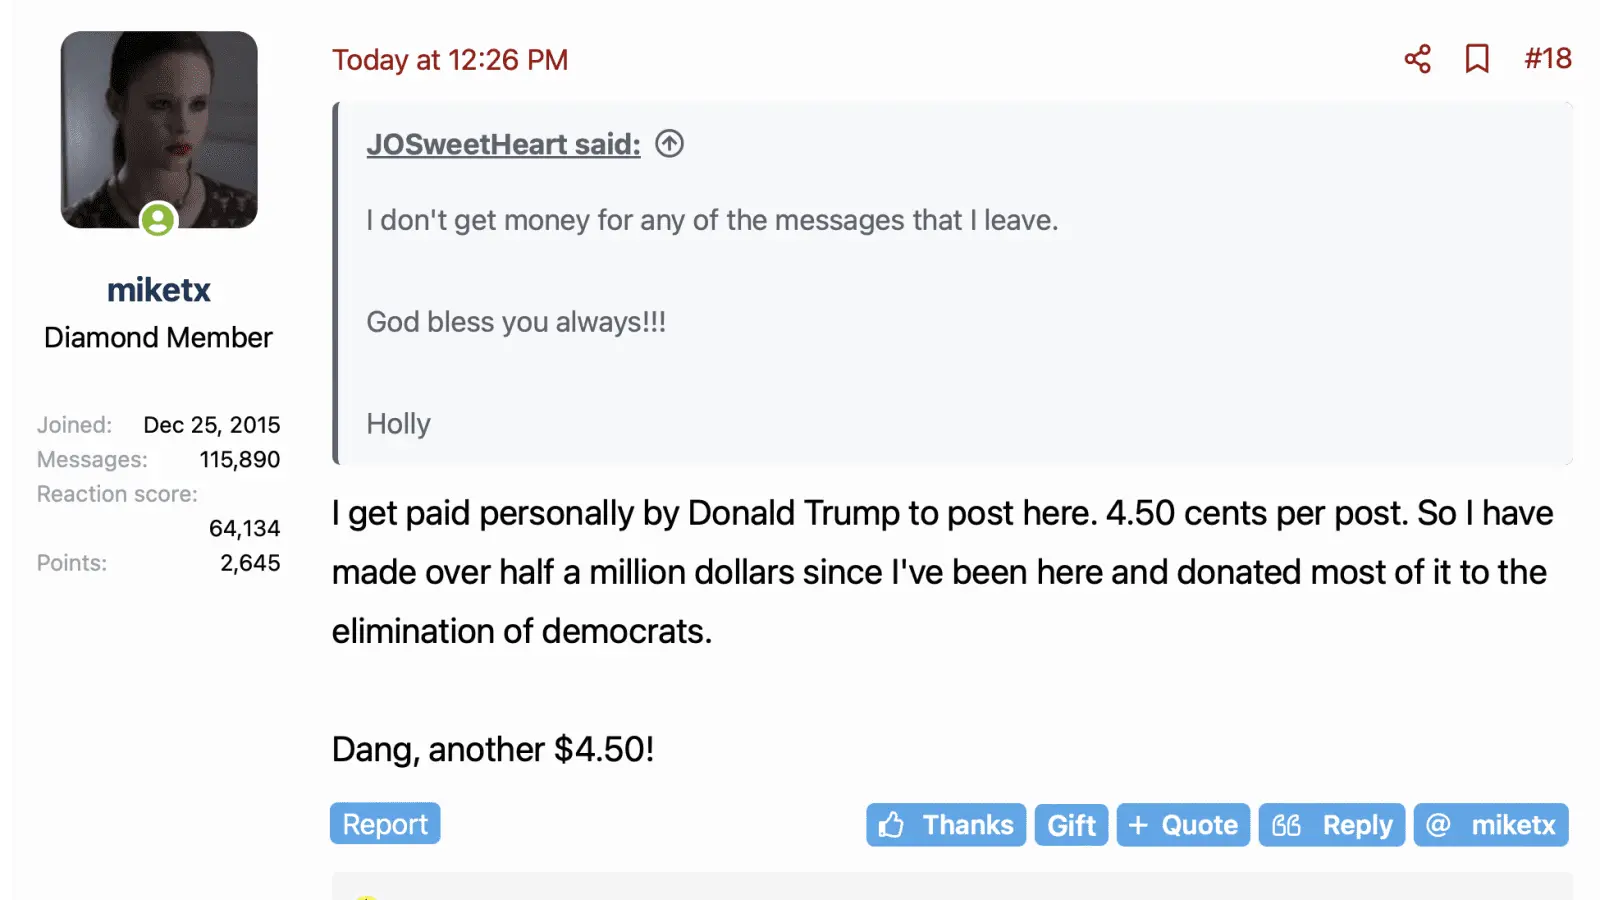This screenshot has height=900, width=1600.
Task: Open the permalink #18
Action: coord(1546,59)
